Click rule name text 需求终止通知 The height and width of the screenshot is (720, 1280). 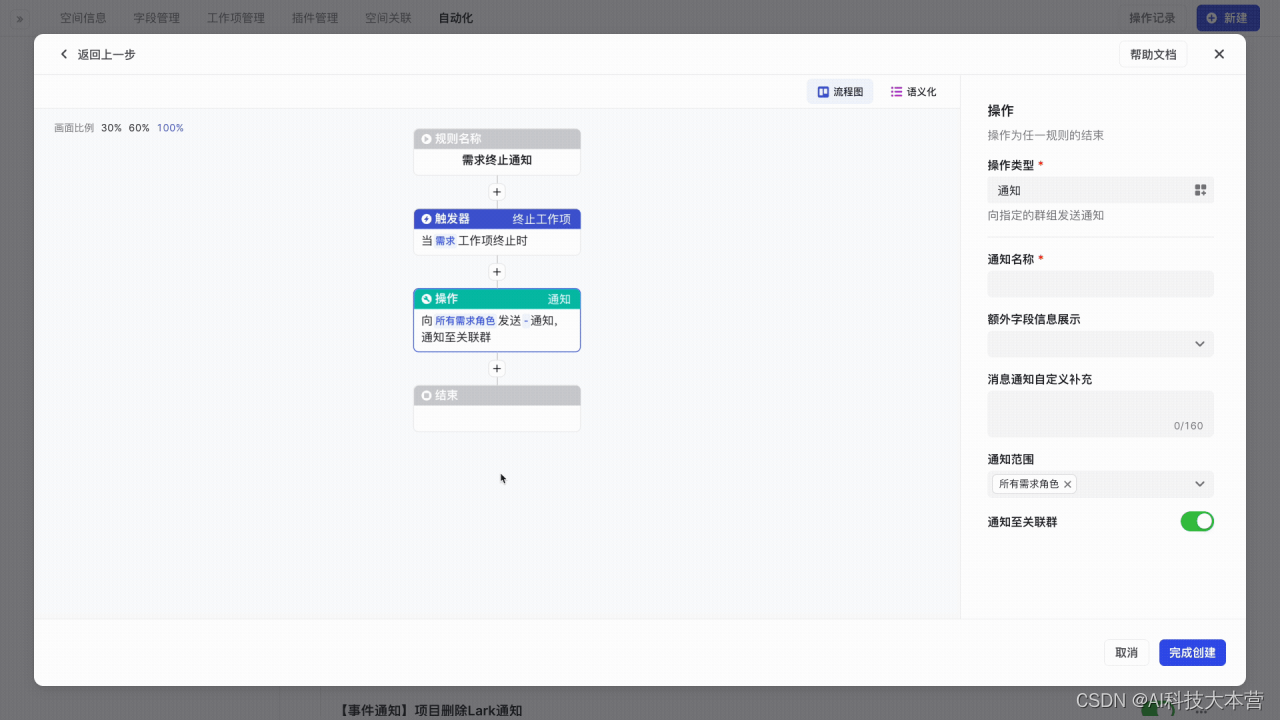[x=497, y=160]
